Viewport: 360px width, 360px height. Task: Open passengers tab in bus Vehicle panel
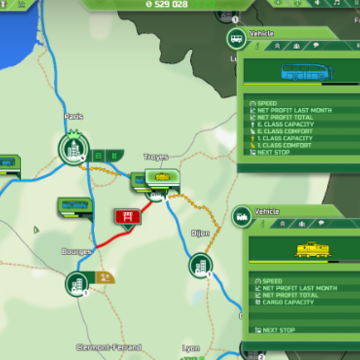point(296,46)
